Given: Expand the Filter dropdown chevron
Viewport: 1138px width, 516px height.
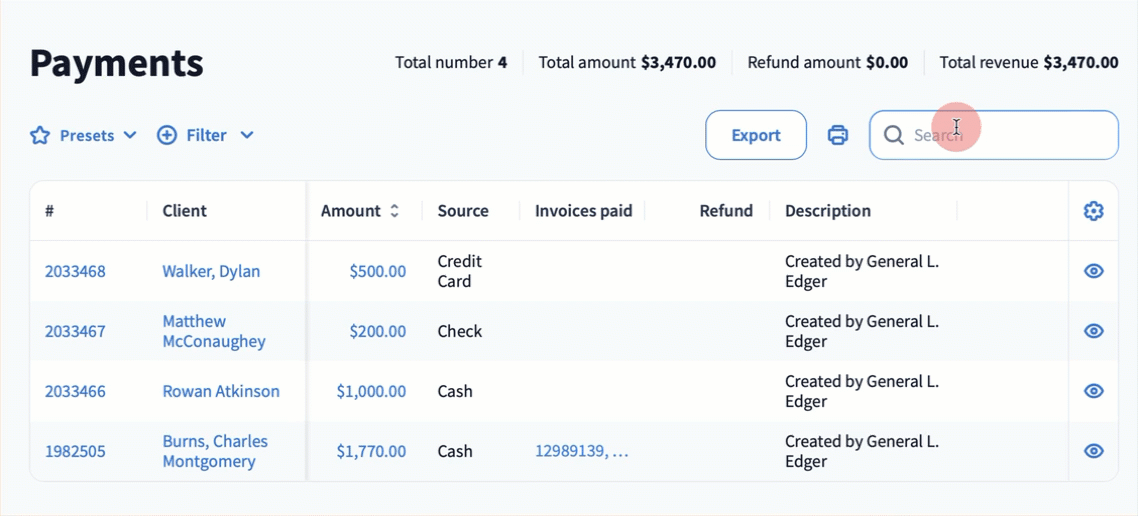Looking at the screenshot, I should click(x=247, y=135).
